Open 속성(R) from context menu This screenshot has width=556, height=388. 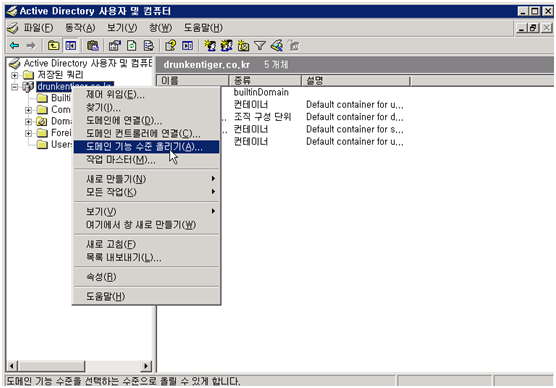[146, 277]
